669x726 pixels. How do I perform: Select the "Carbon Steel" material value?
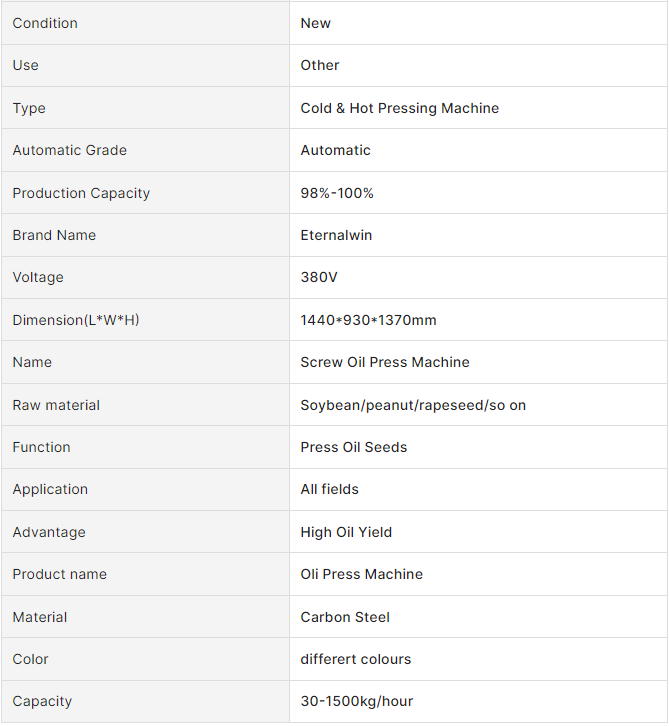[x=345, y=617]
